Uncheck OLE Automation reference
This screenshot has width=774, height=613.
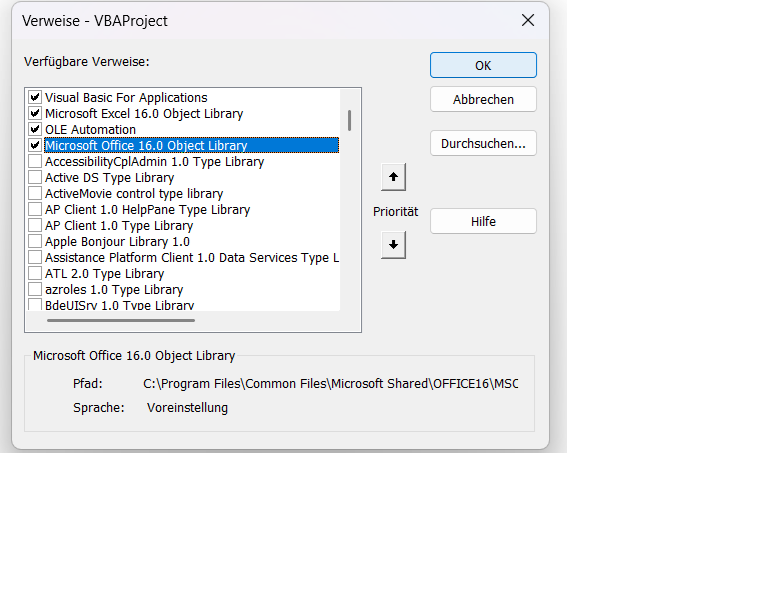click(35, 129)
